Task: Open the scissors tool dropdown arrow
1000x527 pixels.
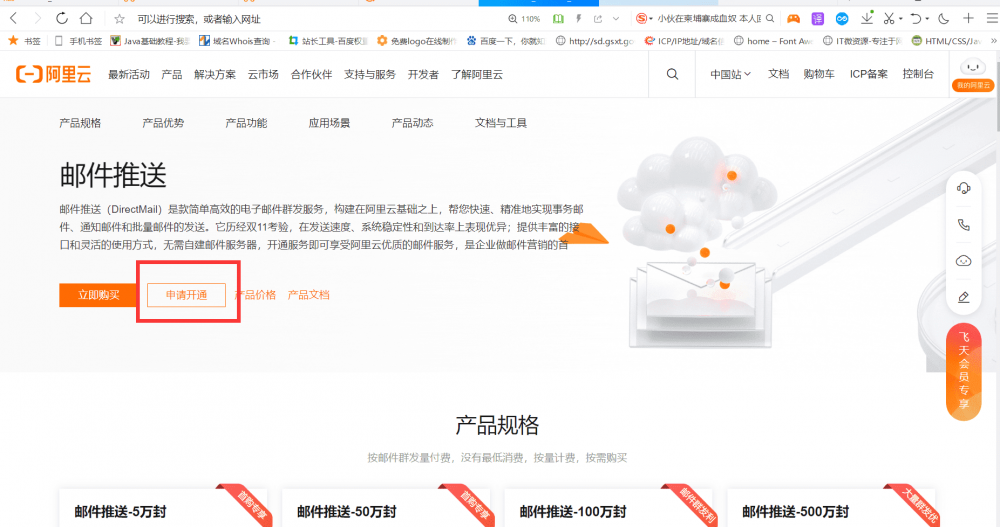Action: (900, 19)
